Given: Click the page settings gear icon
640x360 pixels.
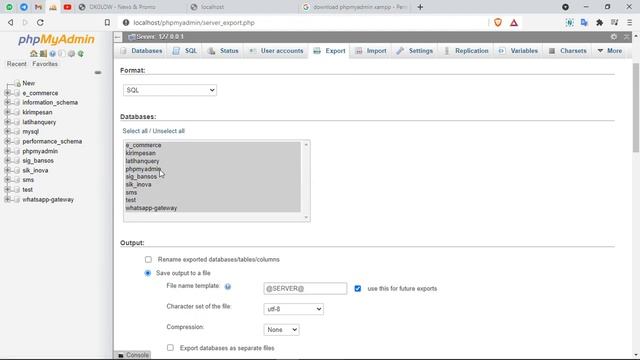Looking at the screenshot, I should [x=613, y=37].
